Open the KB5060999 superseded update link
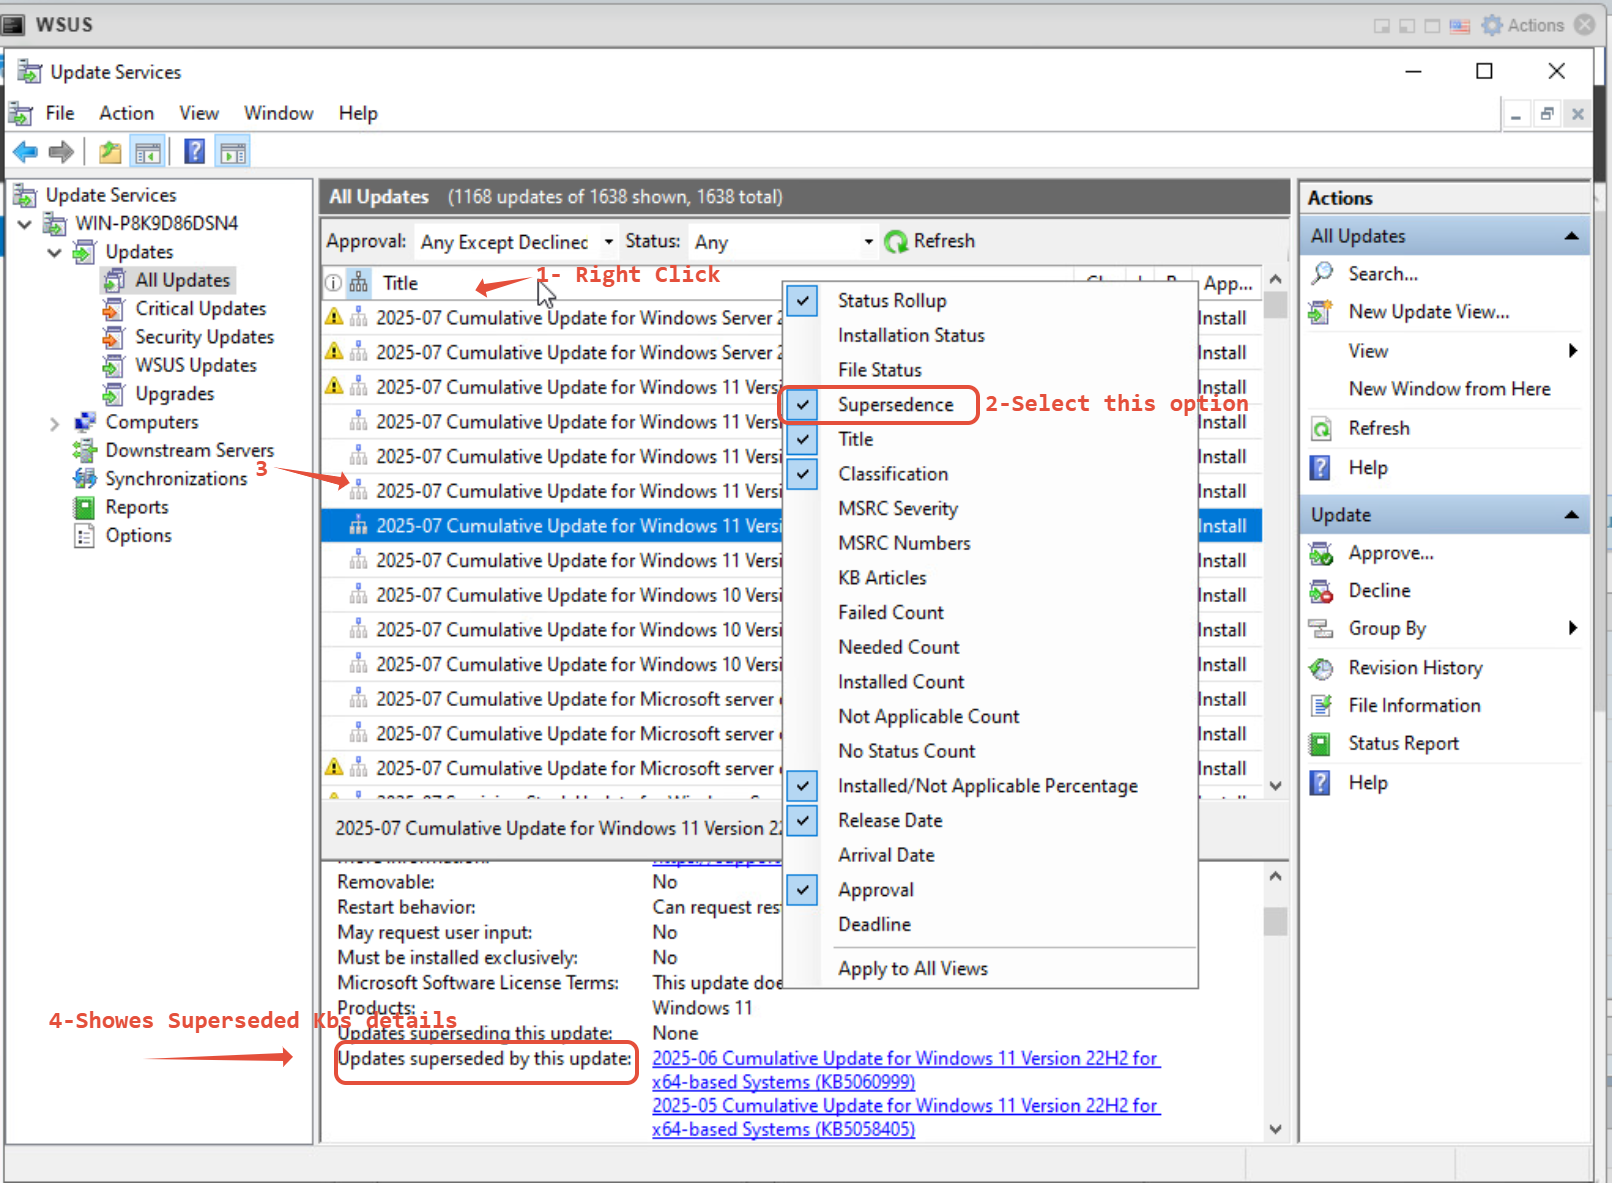The width and height of the screenshot is (1612, 1183). coord(906,1070)
